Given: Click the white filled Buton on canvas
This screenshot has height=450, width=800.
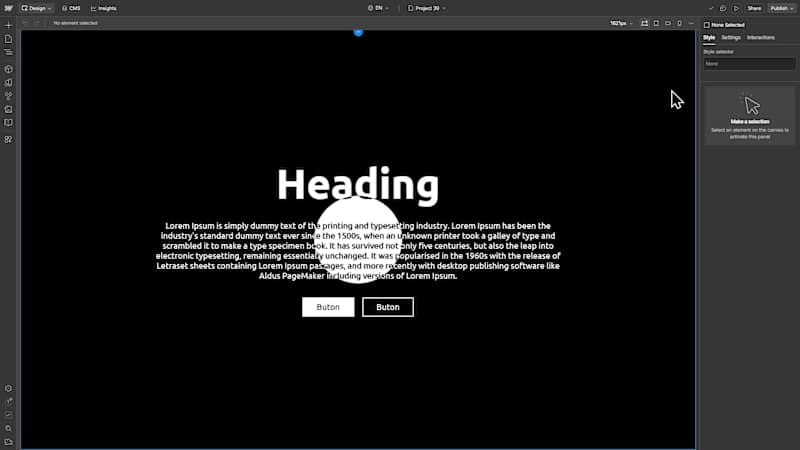Looking at the screenshot, I should pos(328,307).
